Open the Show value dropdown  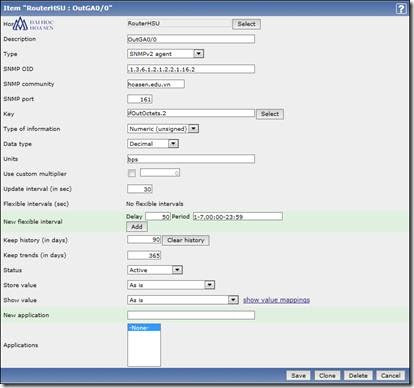tap(183, 300)
